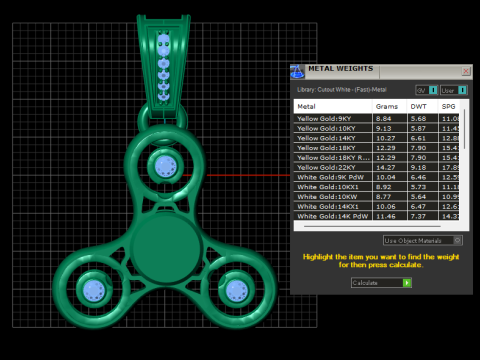The image size is (480, 360).
Task: Click the 5.64 DWT cell
Action: coord(422,197)
